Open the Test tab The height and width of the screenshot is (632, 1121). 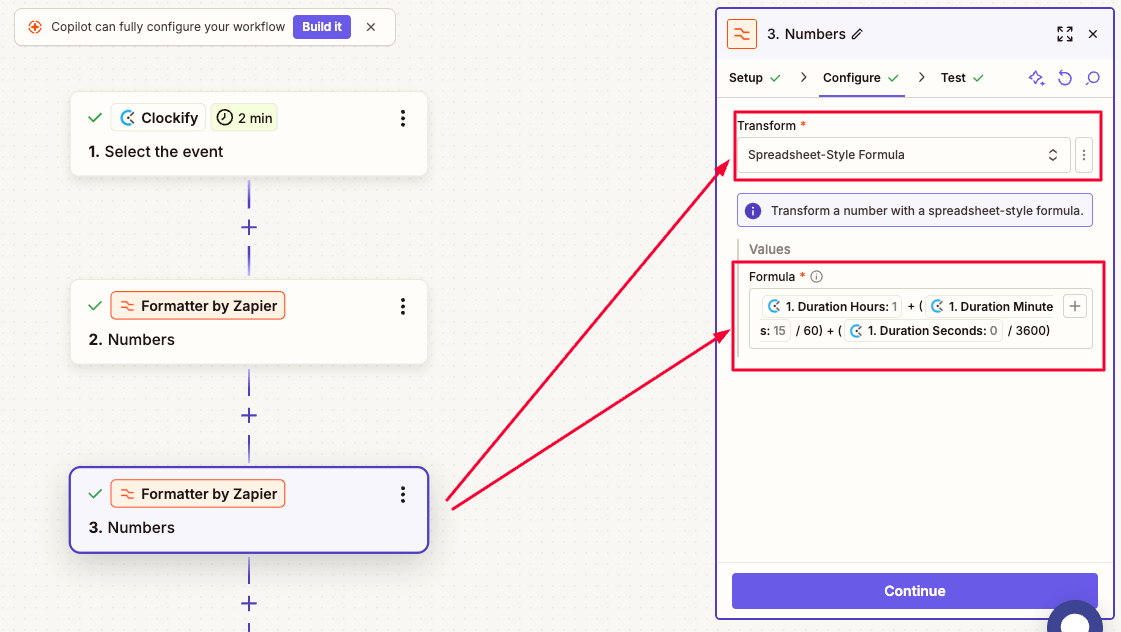coord(953,77)
